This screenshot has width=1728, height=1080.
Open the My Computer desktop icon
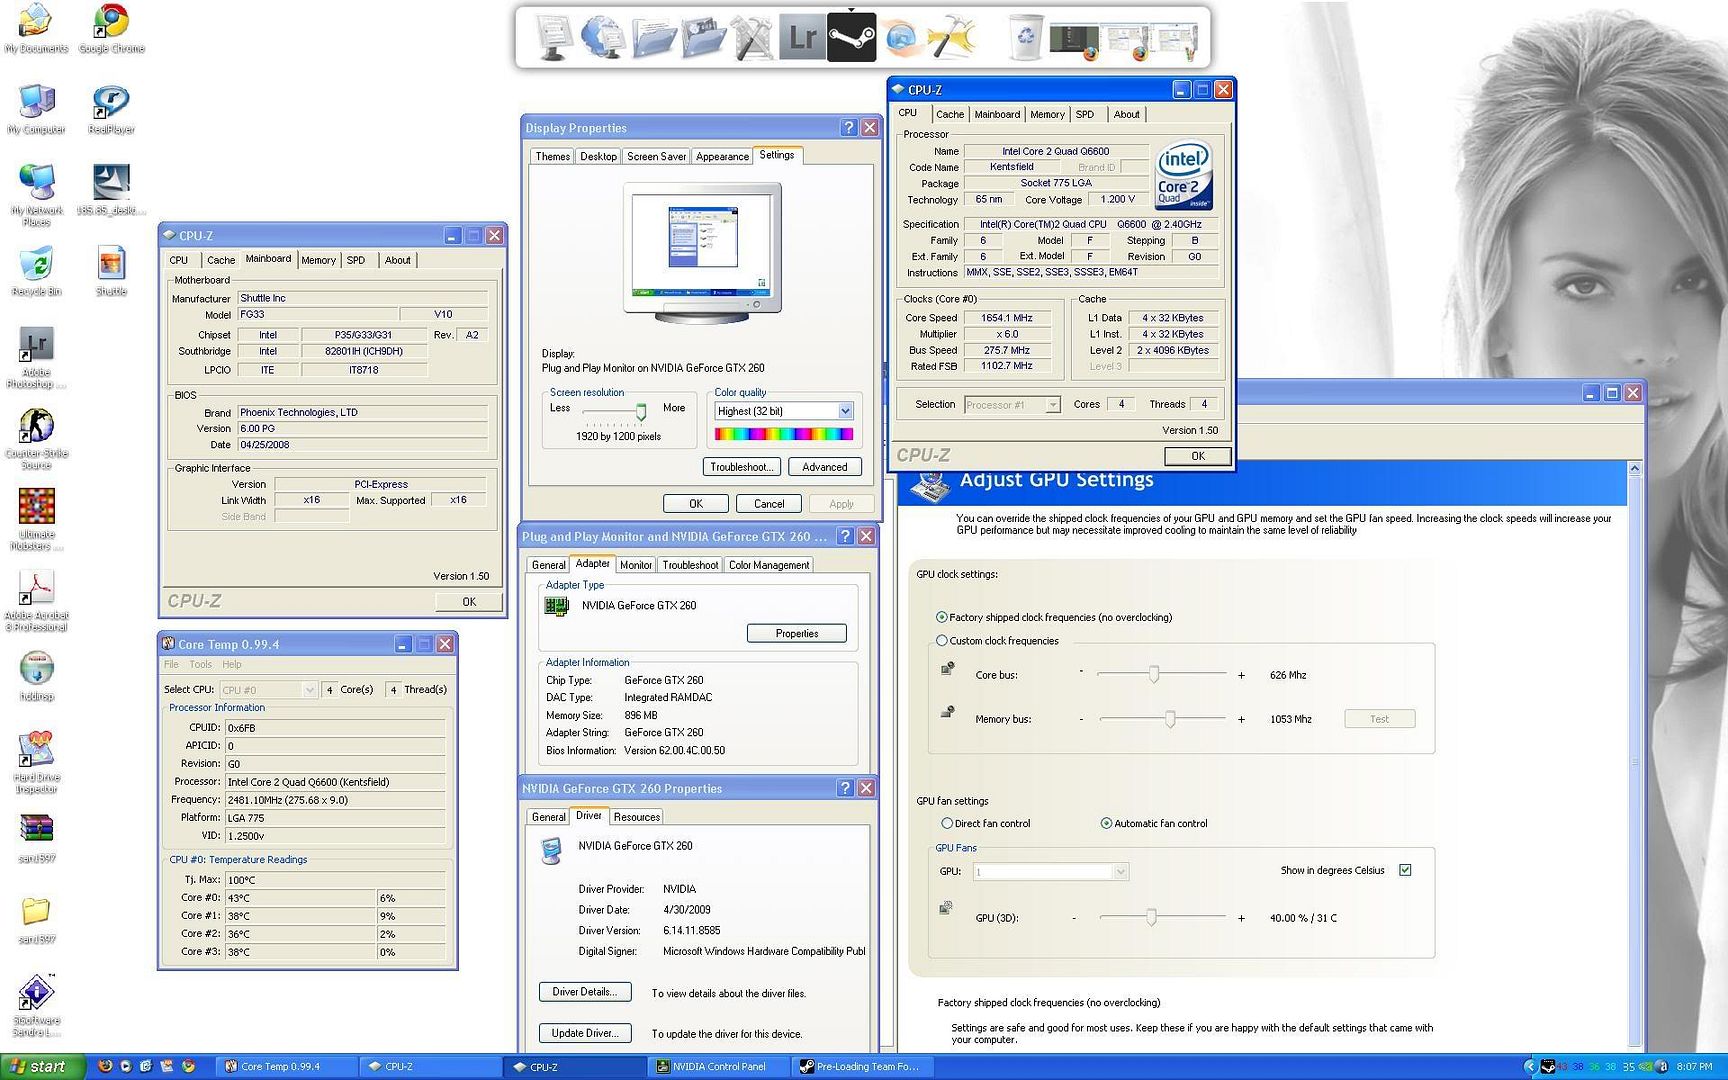coord(36,109)
